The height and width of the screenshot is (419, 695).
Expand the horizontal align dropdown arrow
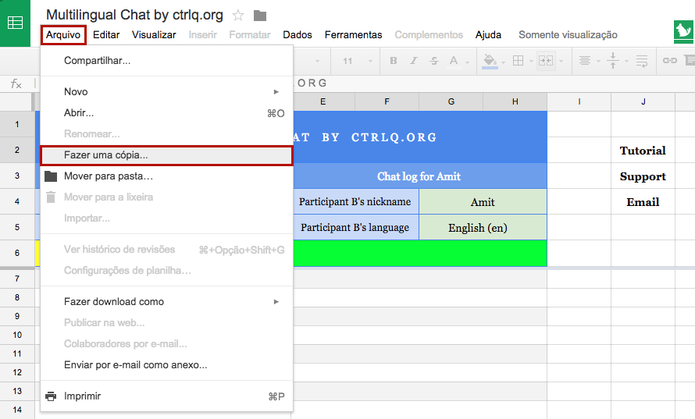coord(598,61)
